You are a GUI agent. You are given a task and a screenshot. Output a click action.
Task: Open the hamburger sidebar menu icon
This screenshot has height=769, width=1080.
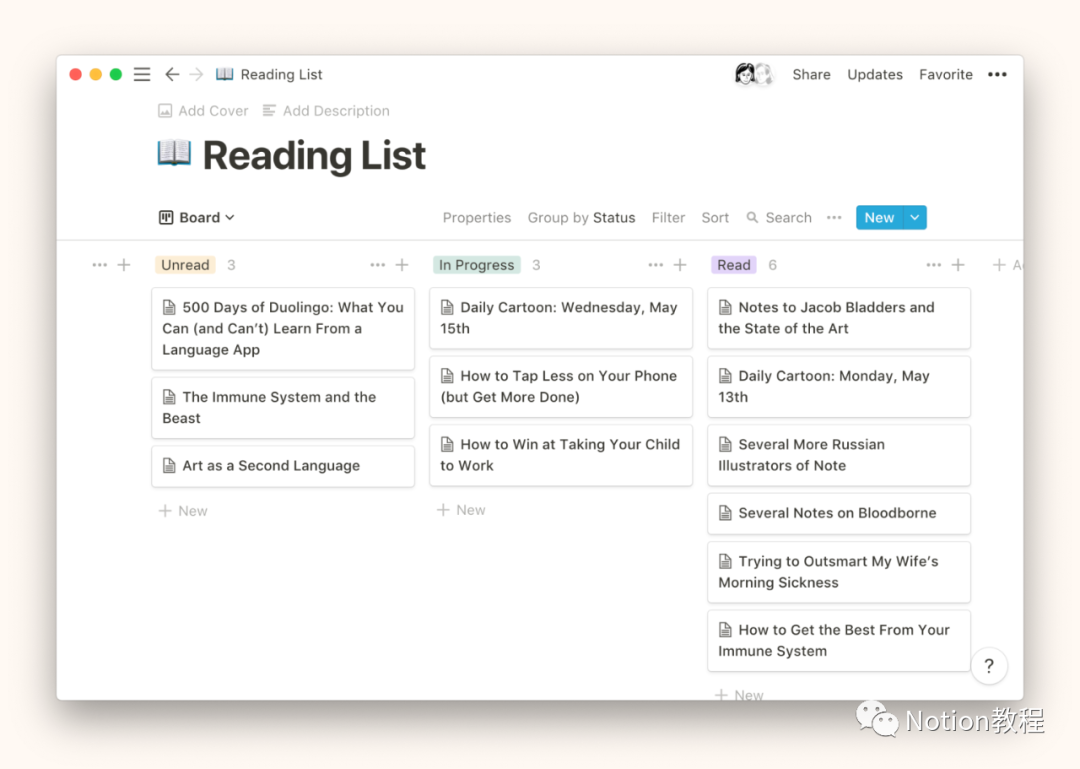coord(142,75)
